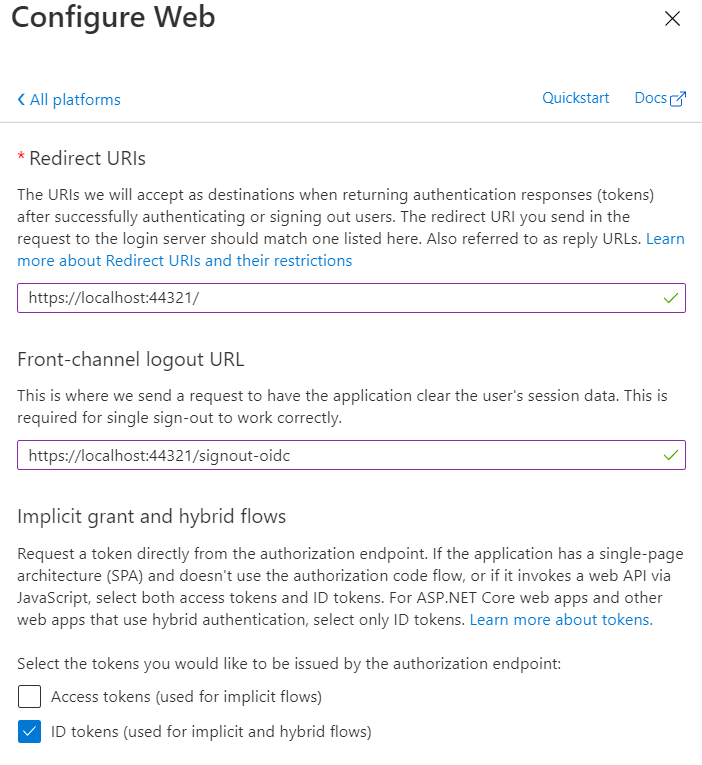This screenshot has width=702, height=765.
Task: Go back to All platforms
Action: point(74,100)
